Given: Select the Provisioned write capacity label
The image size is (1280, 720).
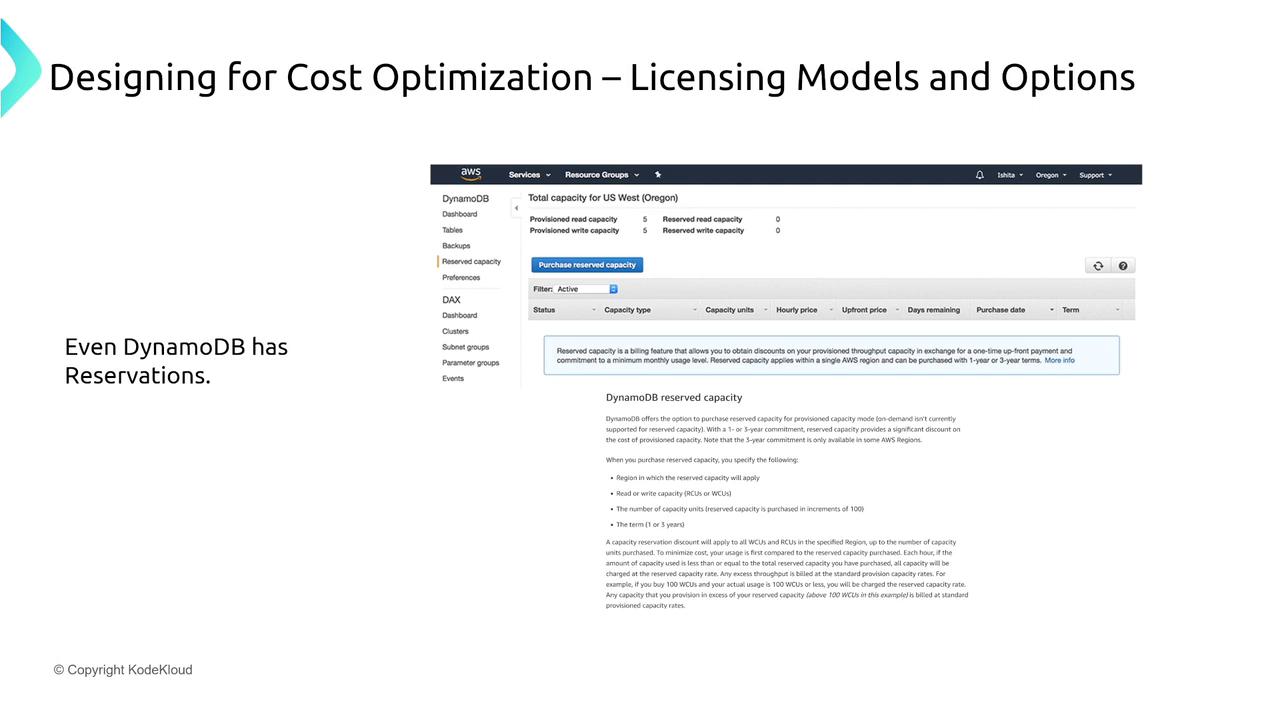Looking at the screenshot, I should (x=575, y=231).
